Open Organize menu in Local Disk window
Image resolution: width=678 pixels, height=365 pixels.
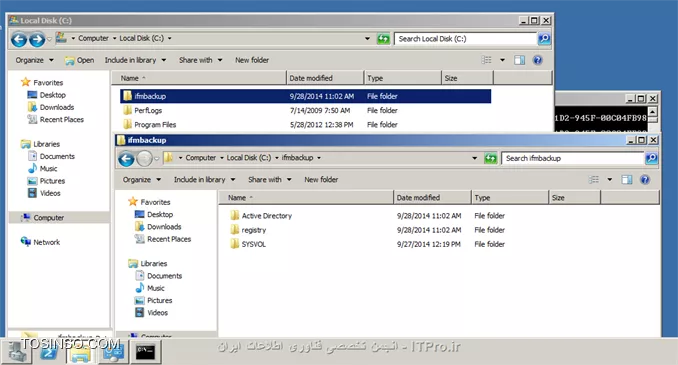tap(35, 60)
